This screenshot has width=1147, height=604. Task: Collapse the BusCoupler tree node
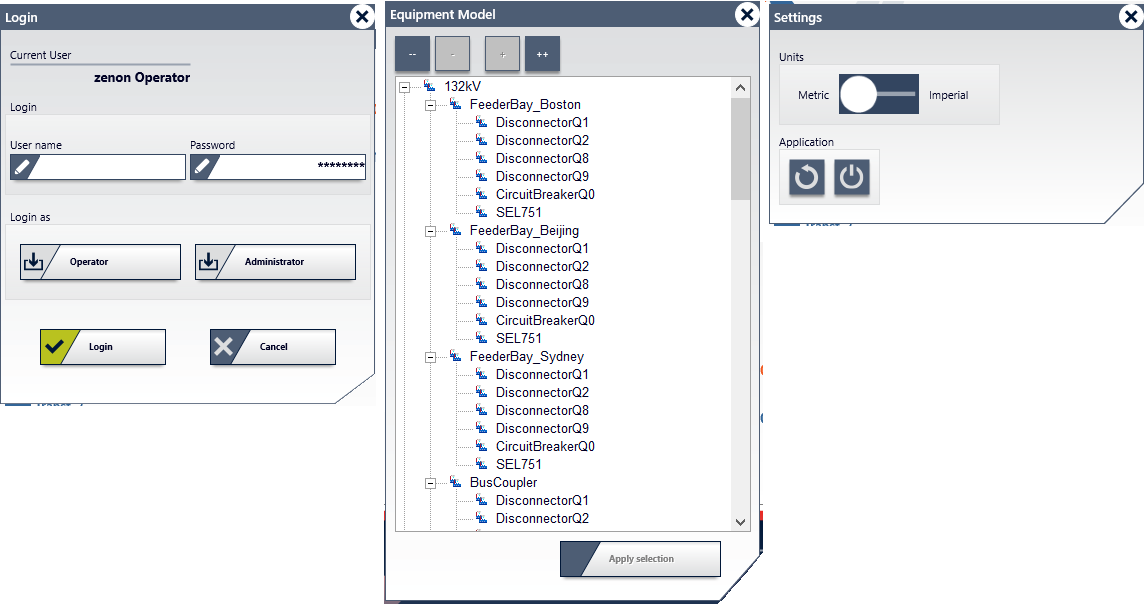coord(431,483)
